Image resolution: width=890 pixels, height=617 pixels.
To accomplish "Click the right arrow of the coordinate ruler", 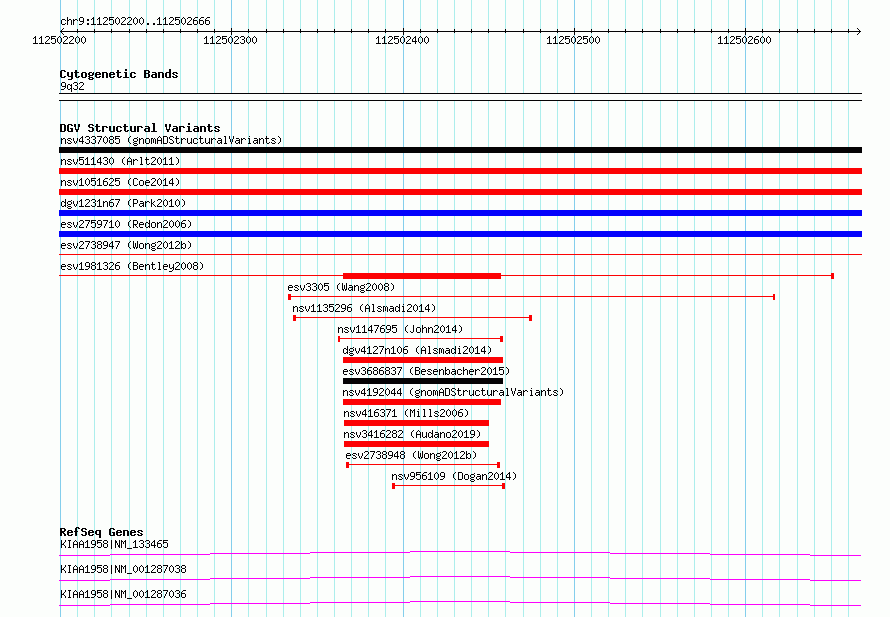I will coord(858,31).
